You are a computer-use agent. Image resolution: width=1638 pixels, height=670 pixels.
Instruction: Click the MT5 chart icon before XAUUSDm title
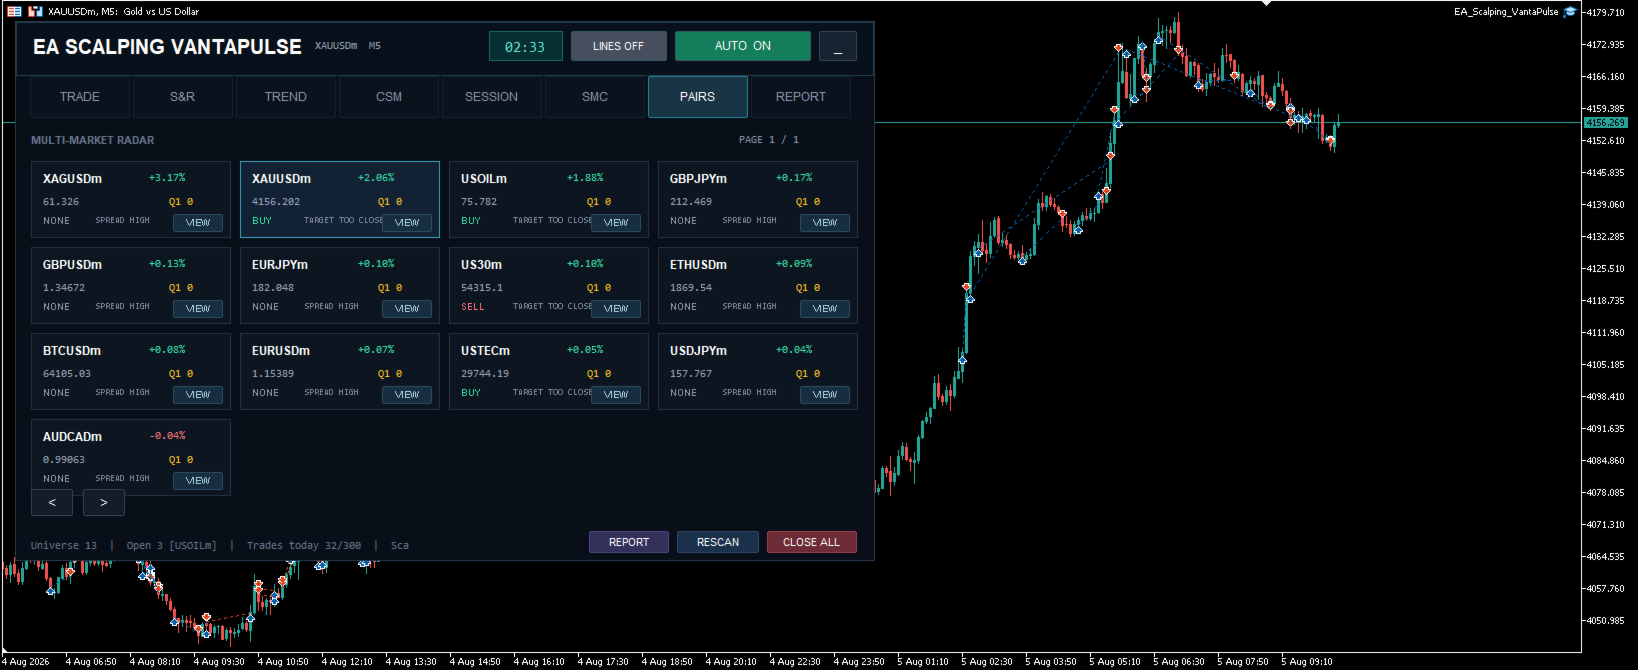point(35,11)
